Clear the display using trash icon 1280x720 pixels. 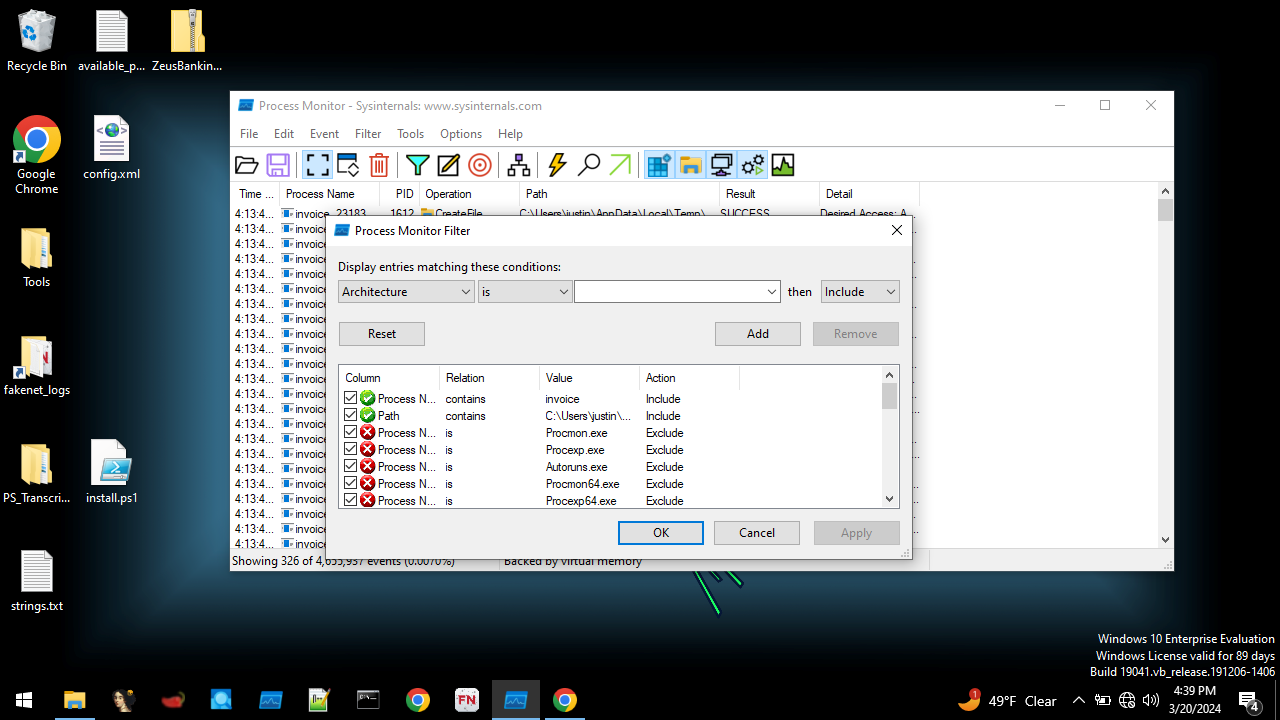click(x=378, y=165)
